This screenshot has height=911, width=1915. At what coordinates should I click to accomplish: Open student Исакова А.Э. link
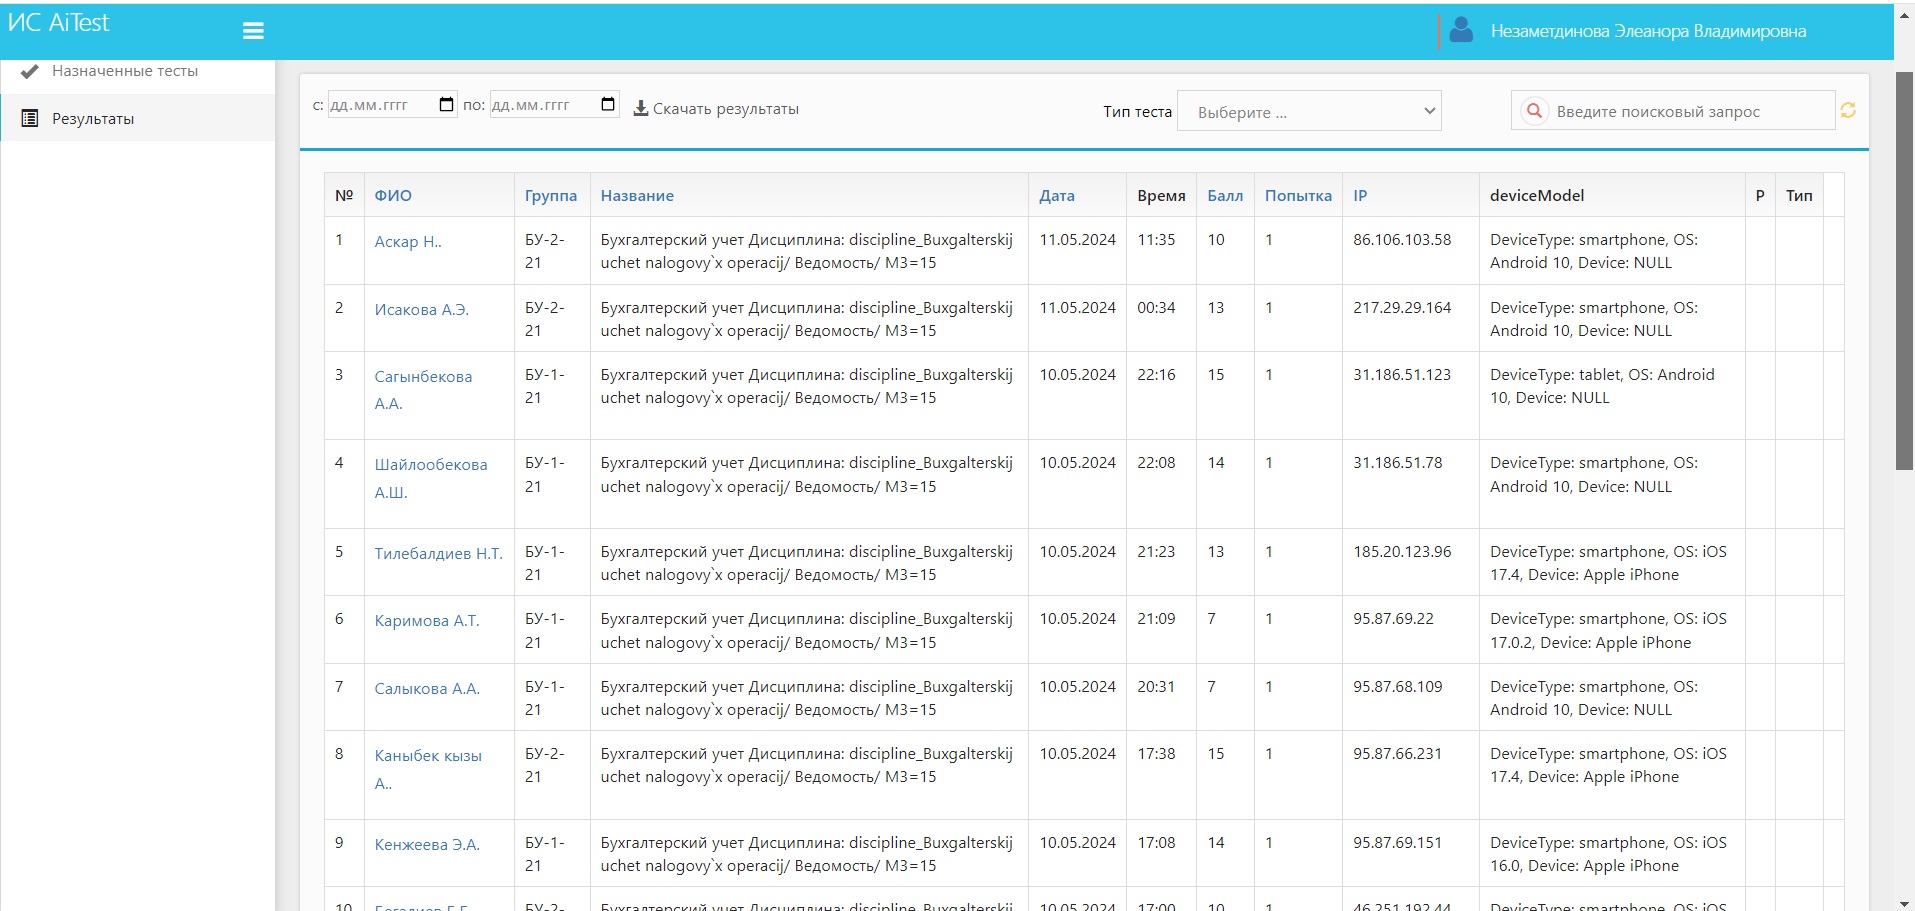click(421, 310)
